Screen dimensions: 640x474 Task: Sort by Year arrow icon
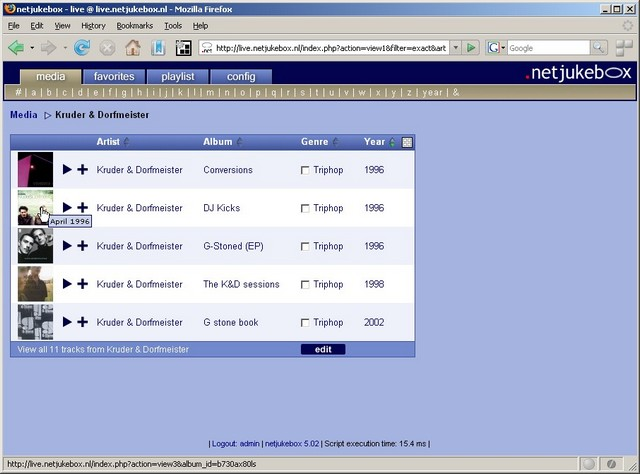(392, 142)
